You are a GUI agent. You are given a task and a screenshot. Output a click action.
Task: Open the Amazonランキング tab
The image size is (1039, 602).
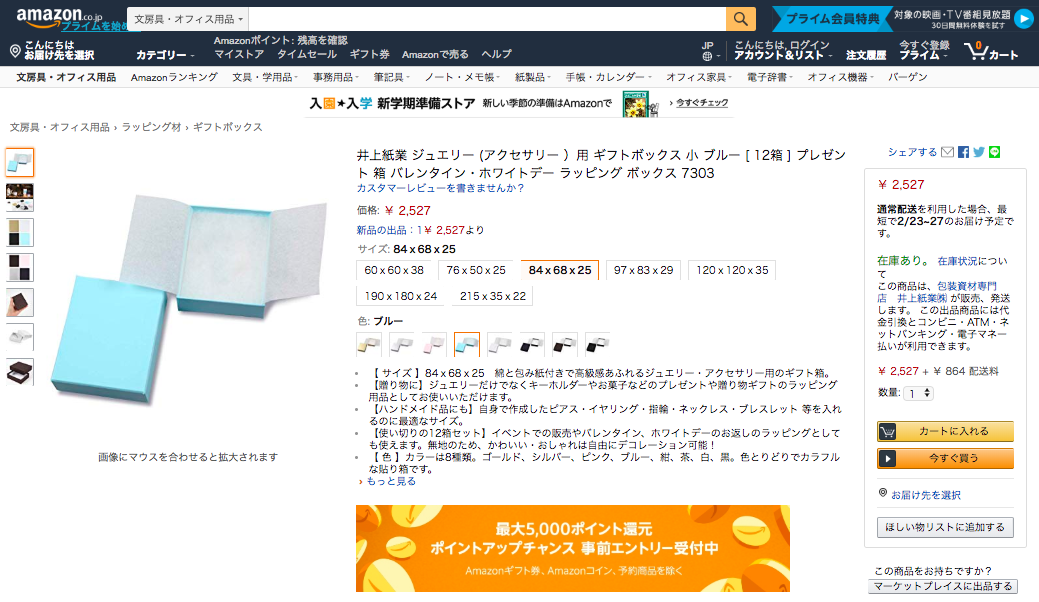[x=174, y=77]
